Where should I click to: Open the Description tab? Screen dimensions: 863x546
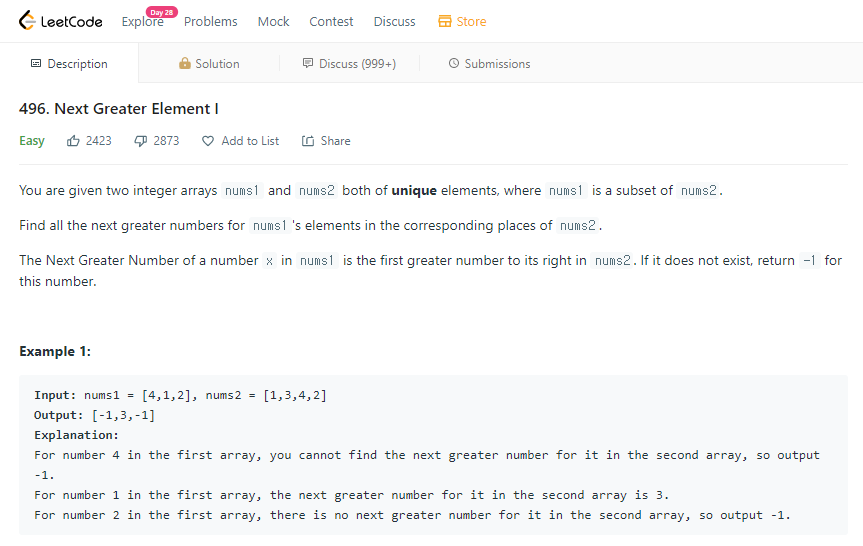pos(69,63)
